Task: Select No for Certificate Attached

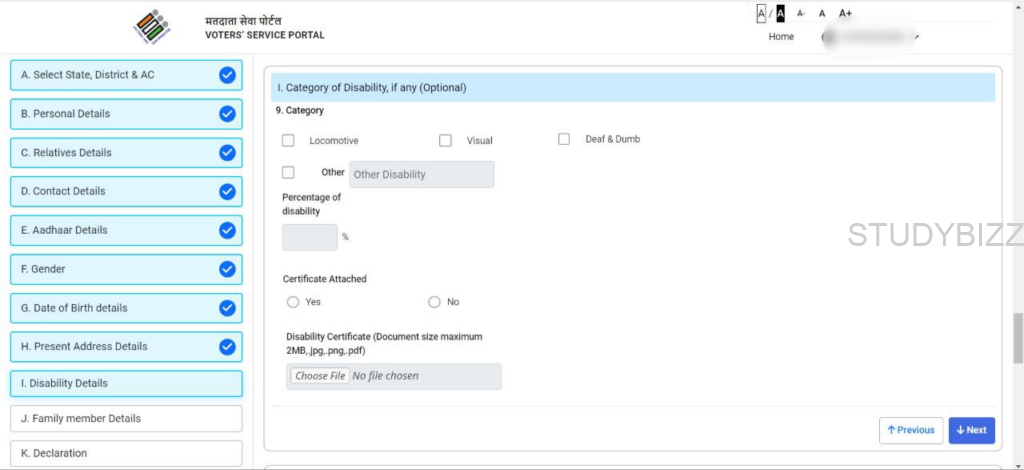Action: pos(434,302)
